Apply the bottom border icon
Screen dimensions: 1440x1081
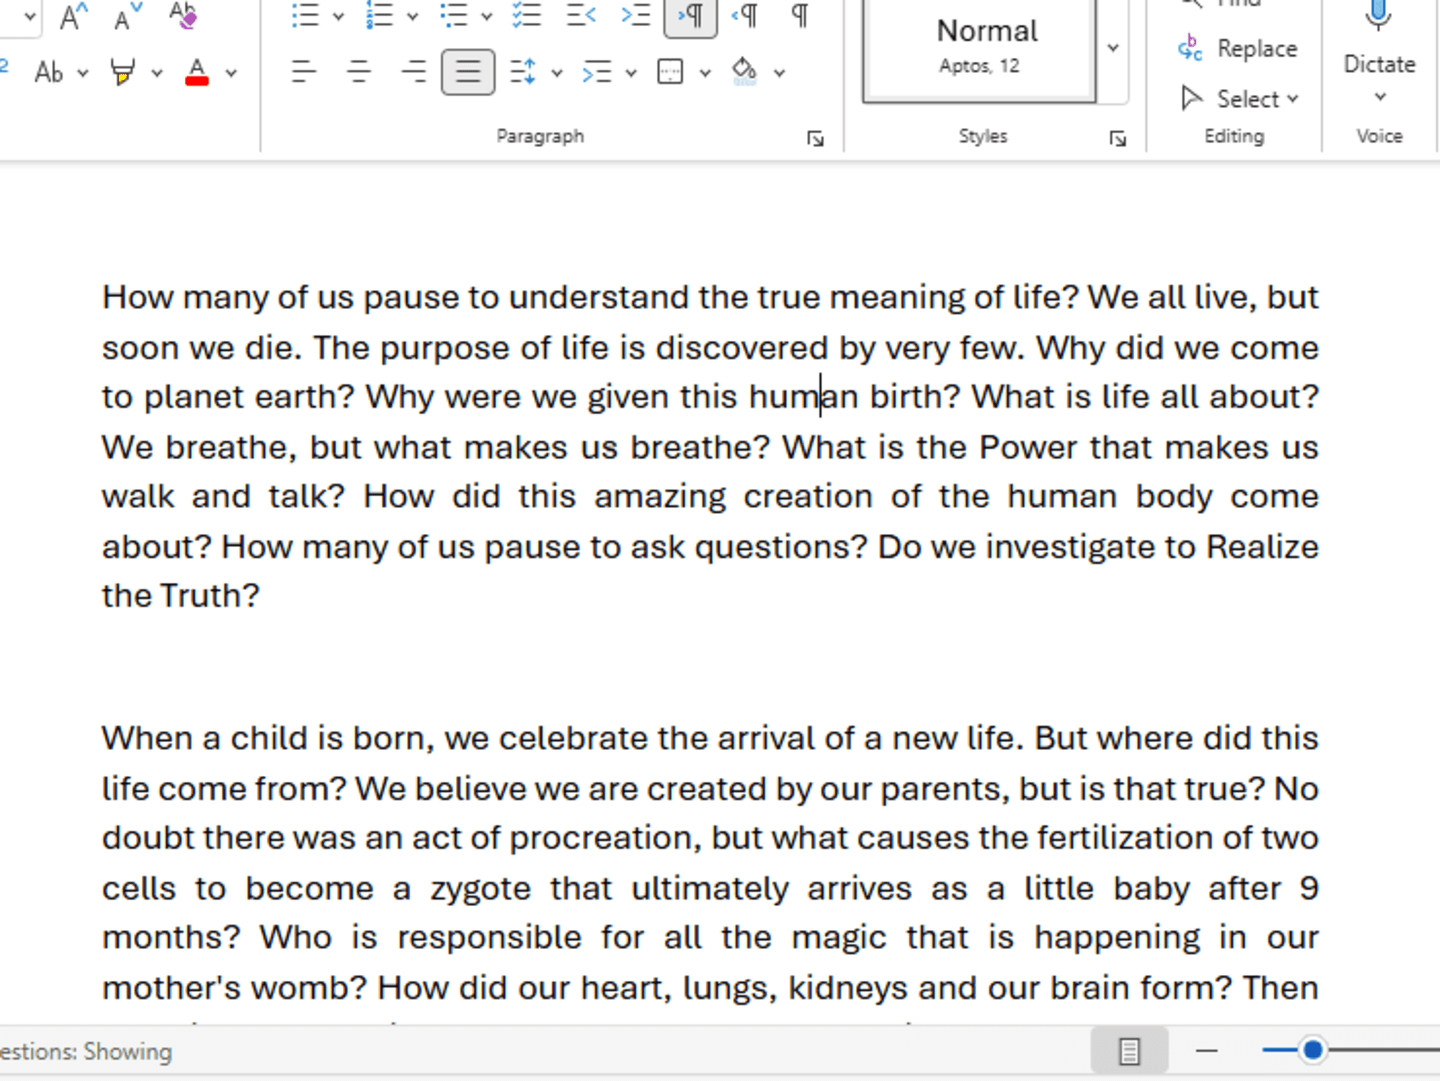click(x=671, y=72)
